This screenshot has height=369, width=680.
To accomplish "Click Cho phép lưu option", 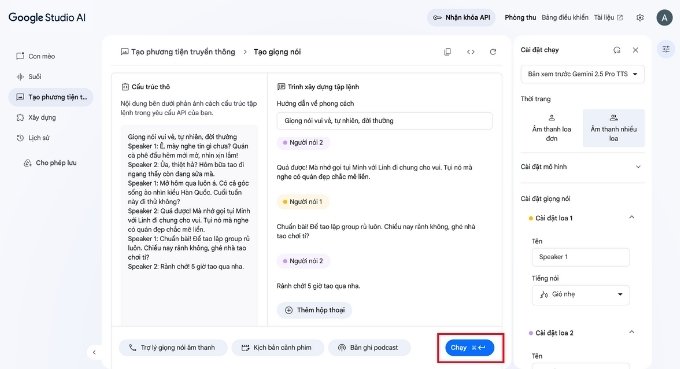I will (50, 163).
